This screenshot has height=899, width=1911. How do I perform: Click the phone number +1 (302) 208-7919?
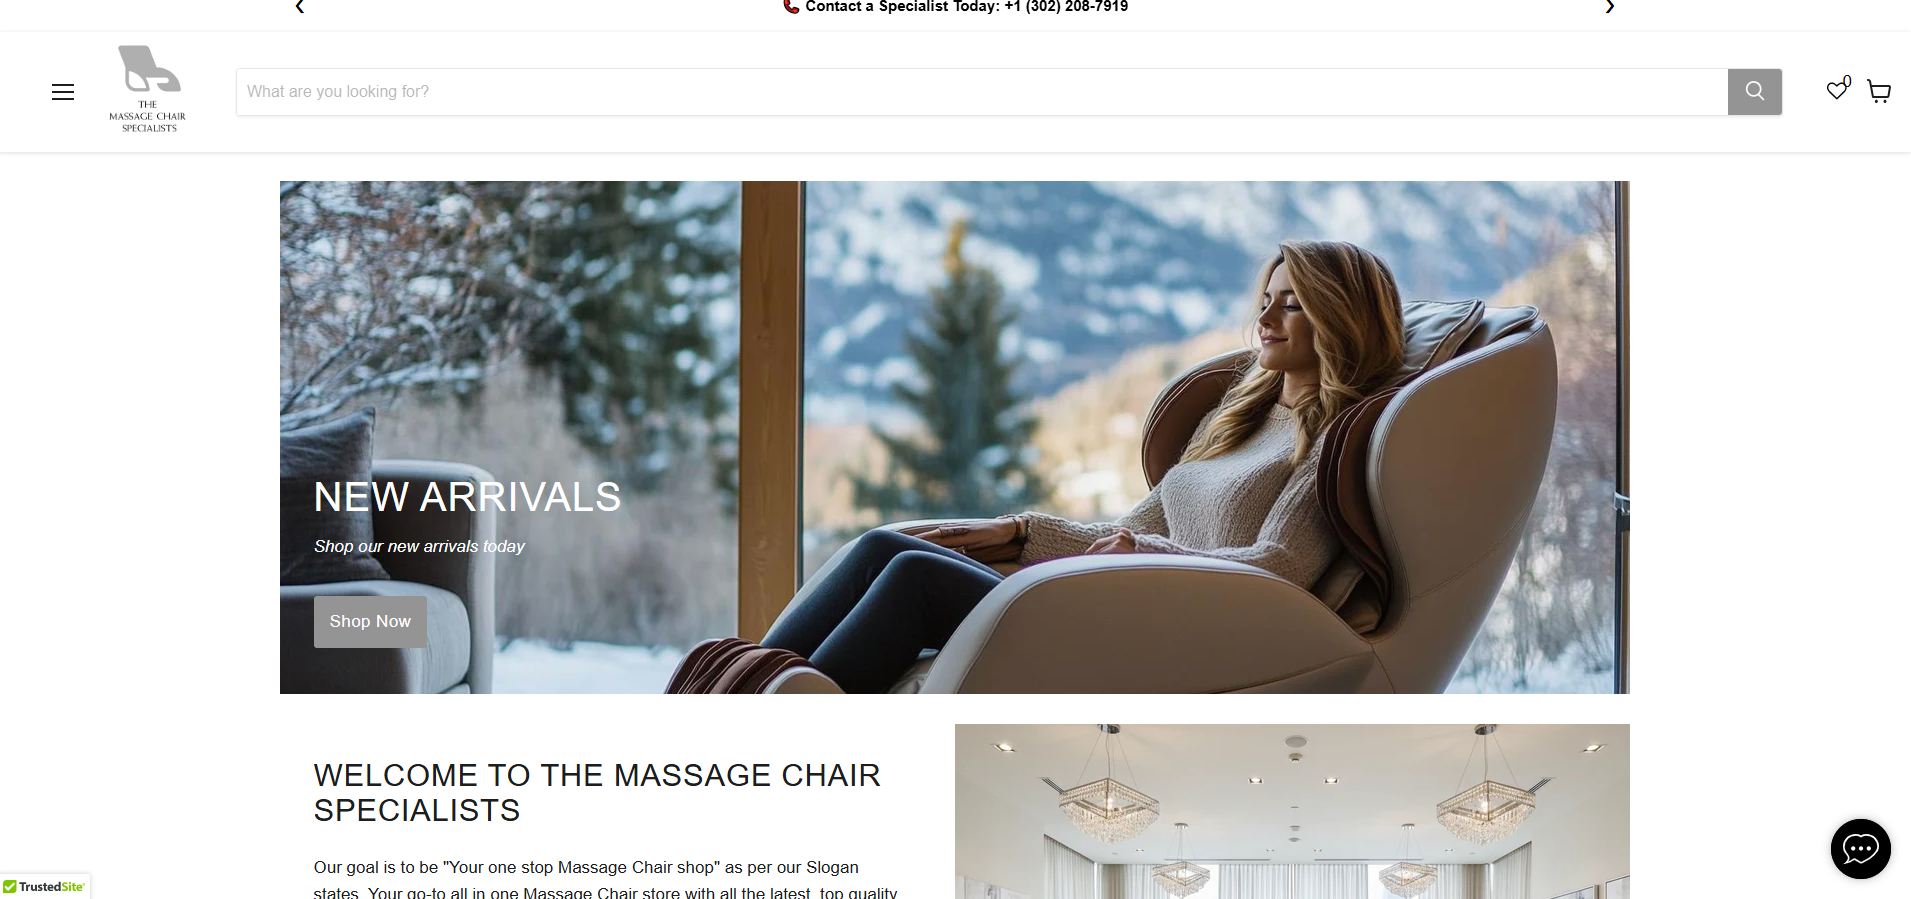(x=1066, y=6)
